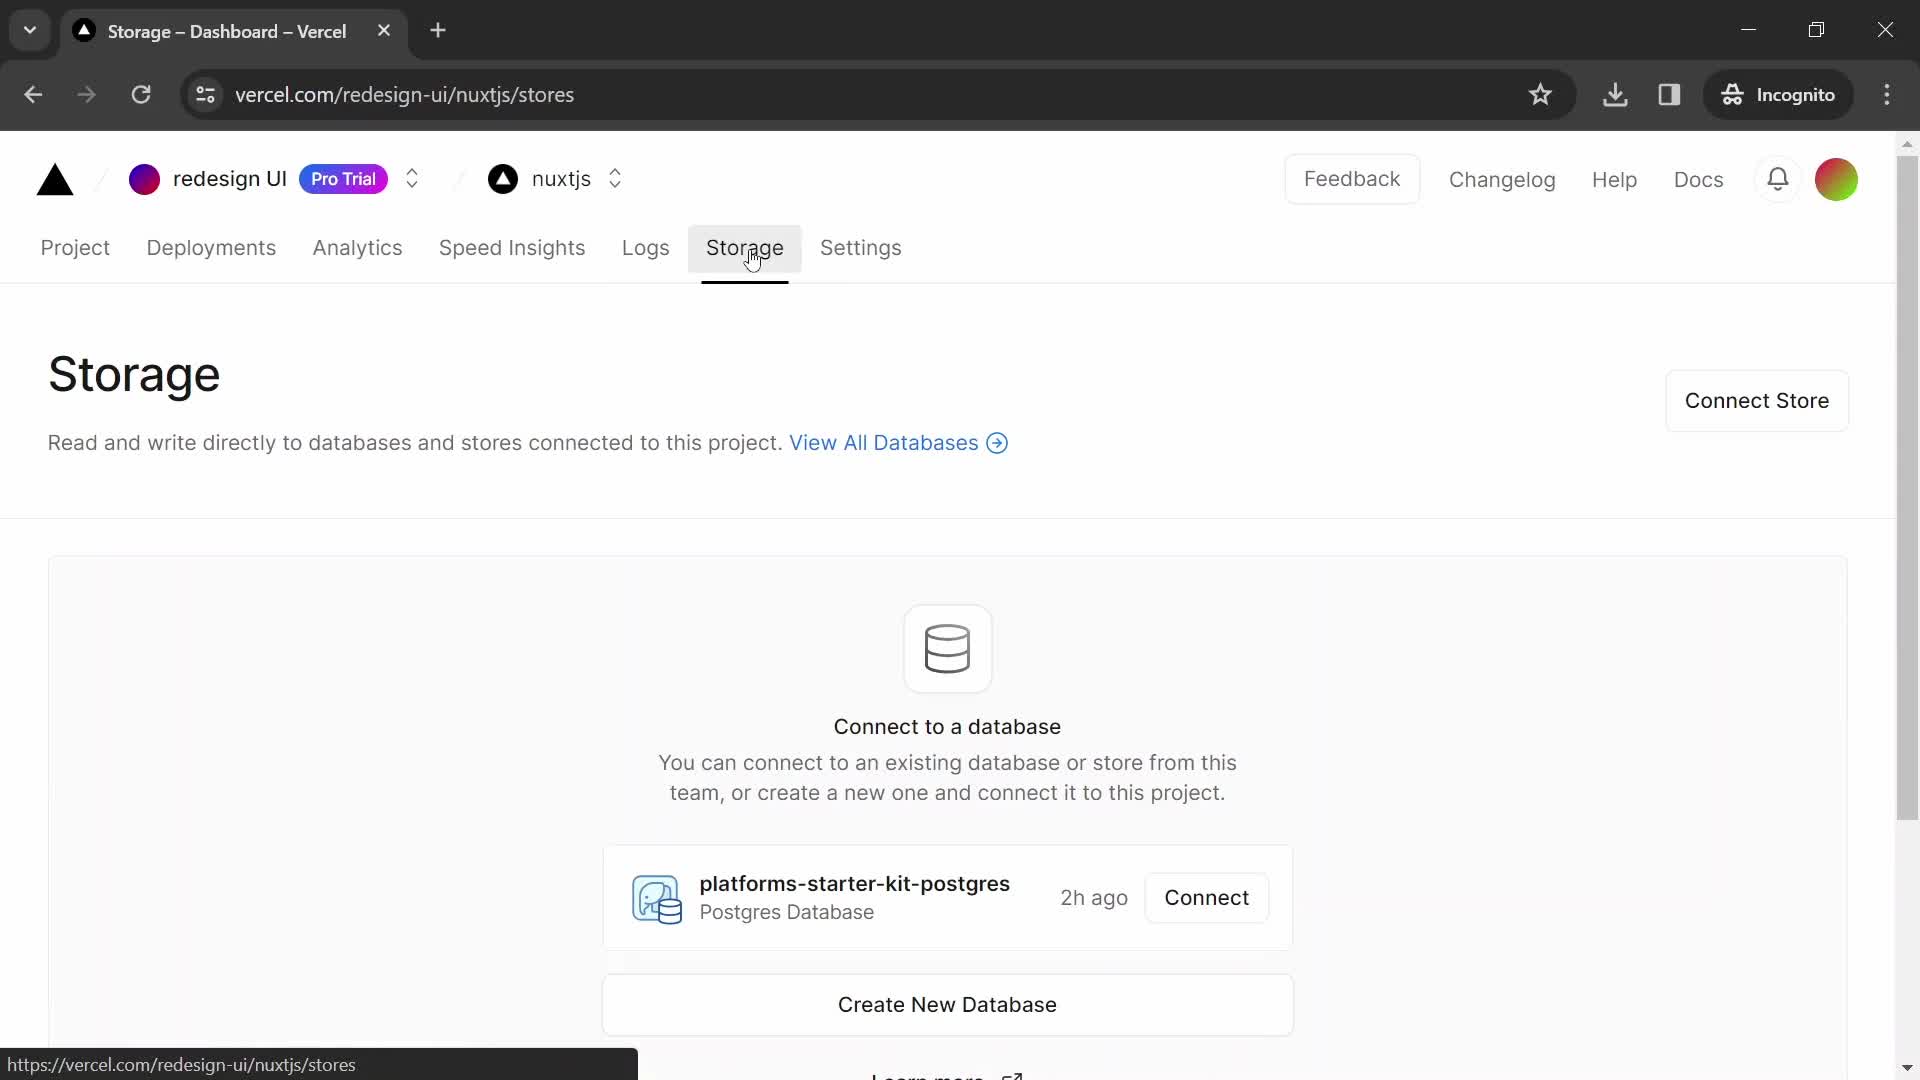Click the Connect button for postgres database
The width and height of the screenshot is (1920, 1080).
[x=1207, y=898]
